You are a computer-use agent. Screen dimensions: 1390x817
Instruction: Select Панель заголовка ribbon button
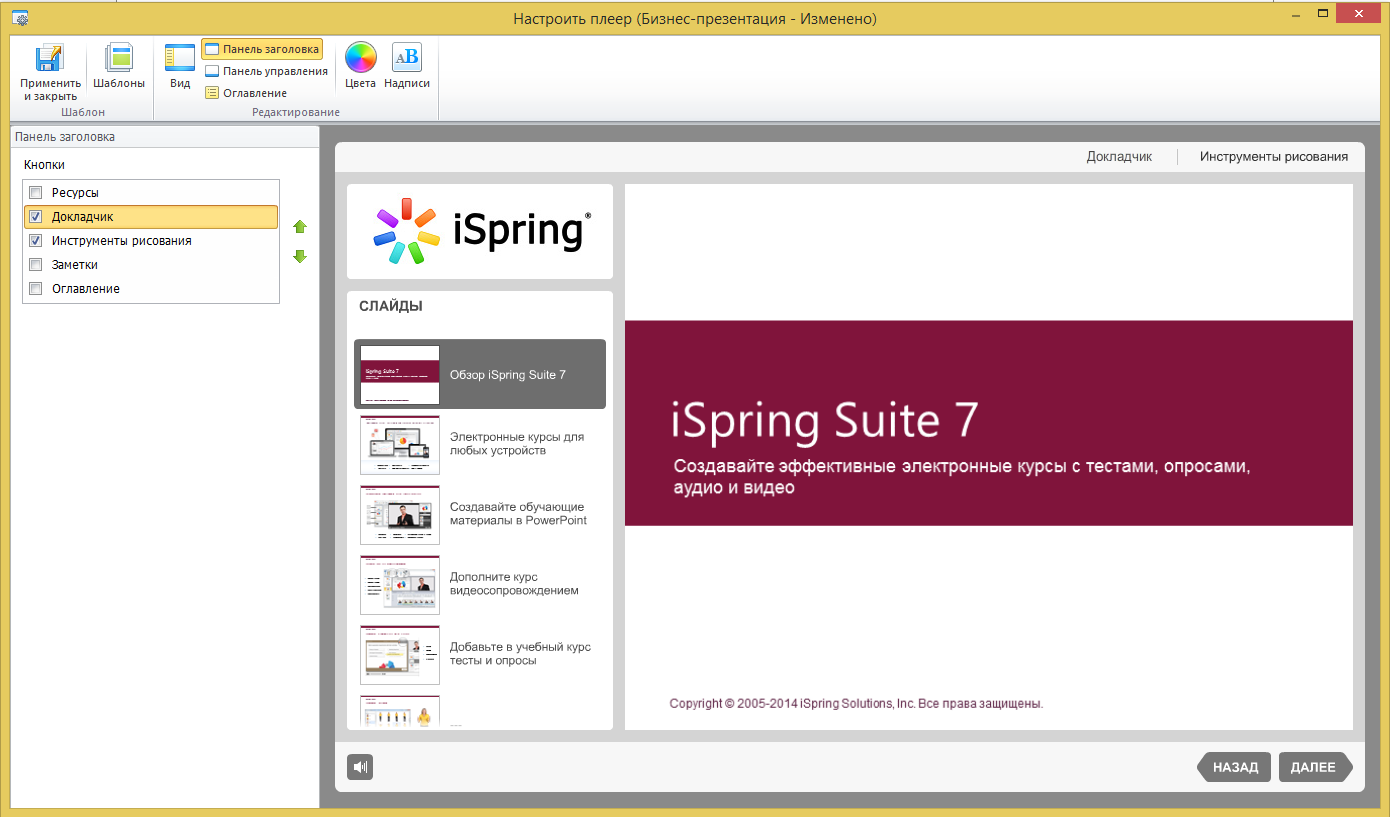pos(262,49)
